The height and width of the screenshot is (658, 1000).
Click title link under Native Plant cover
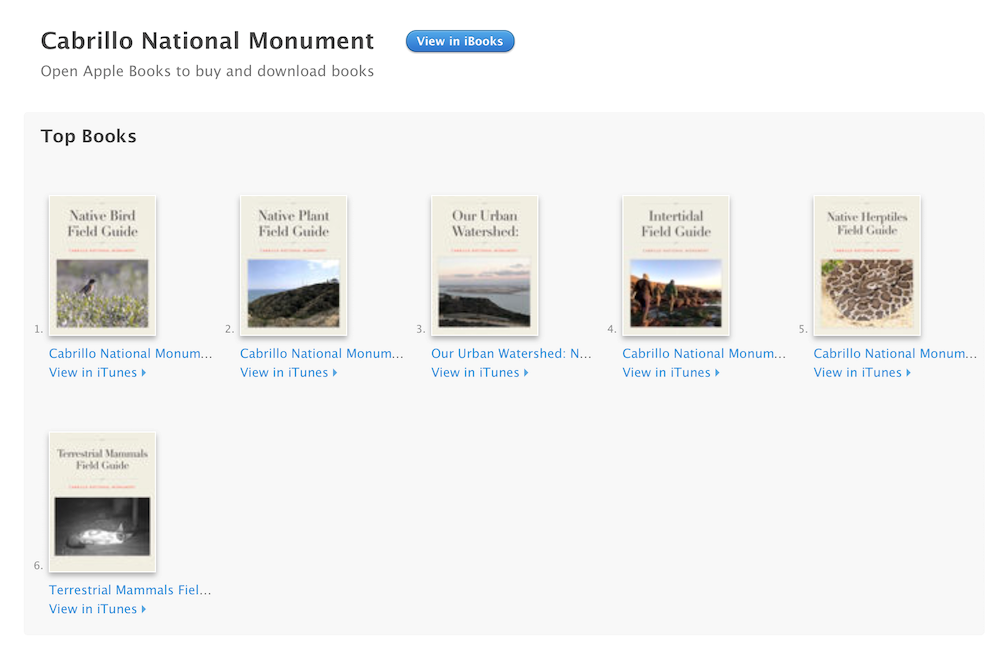pyautogui.click(x=321, y=353)
